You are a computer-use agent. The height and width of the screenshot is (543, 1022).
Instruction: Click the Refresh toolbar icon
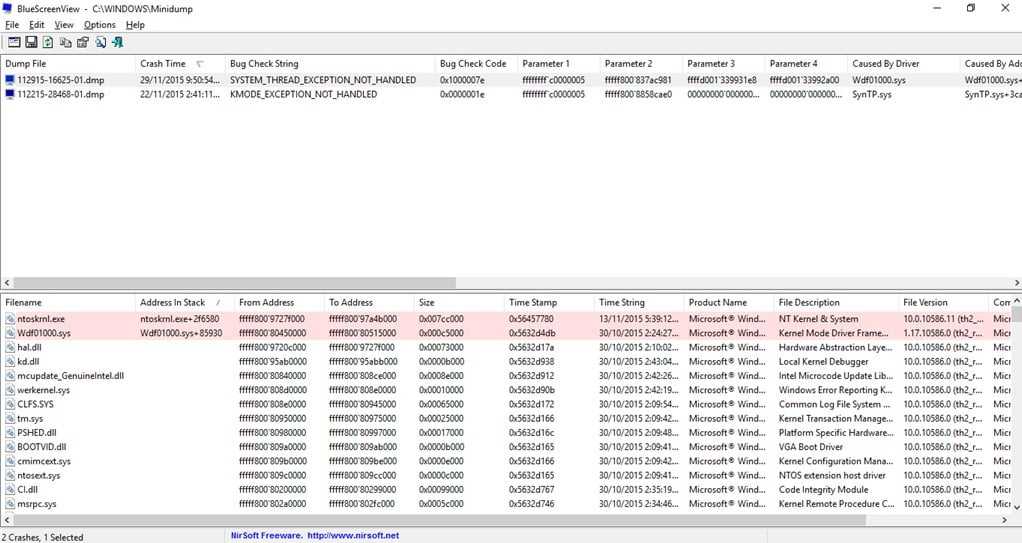[x=48, y=42]
